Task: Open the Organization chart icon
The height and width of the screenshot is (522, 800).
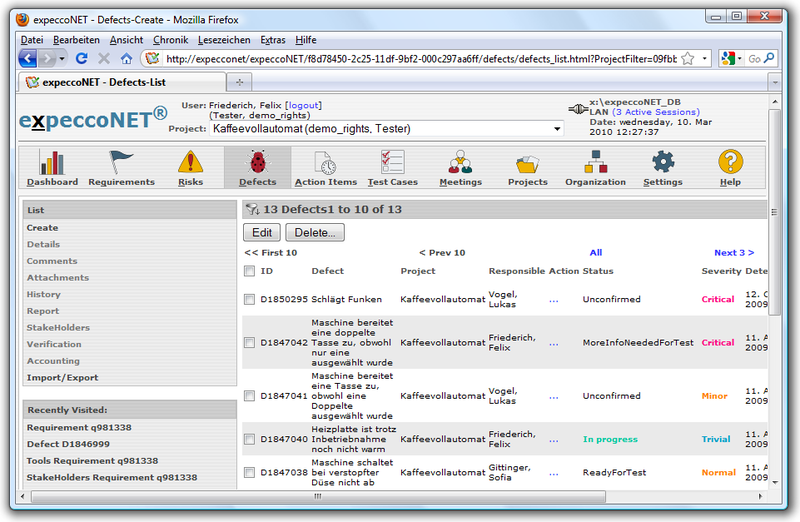Action: point(595,162)
